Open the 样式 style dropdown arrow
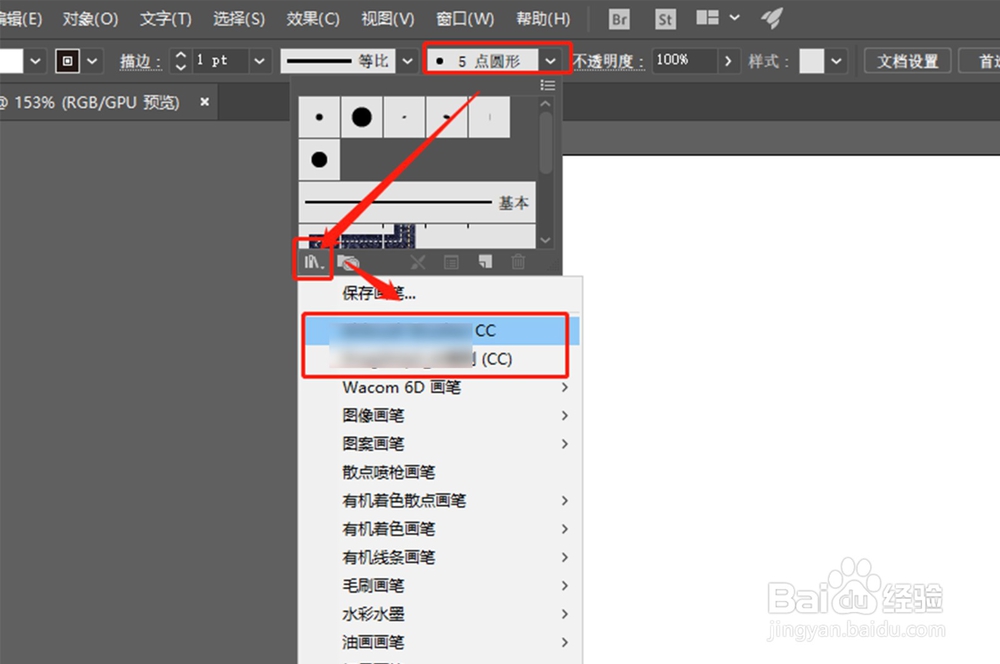 click(836, 61)
